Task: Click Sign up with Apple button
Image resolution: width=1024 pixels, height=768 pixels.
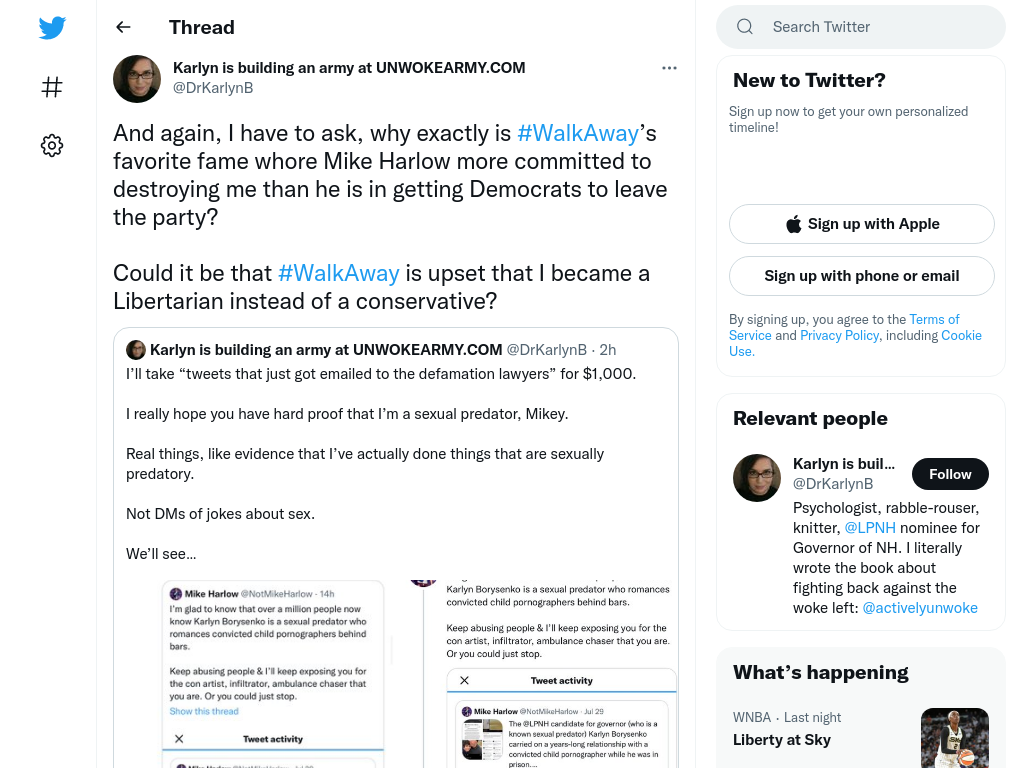Action: point(861,224)
